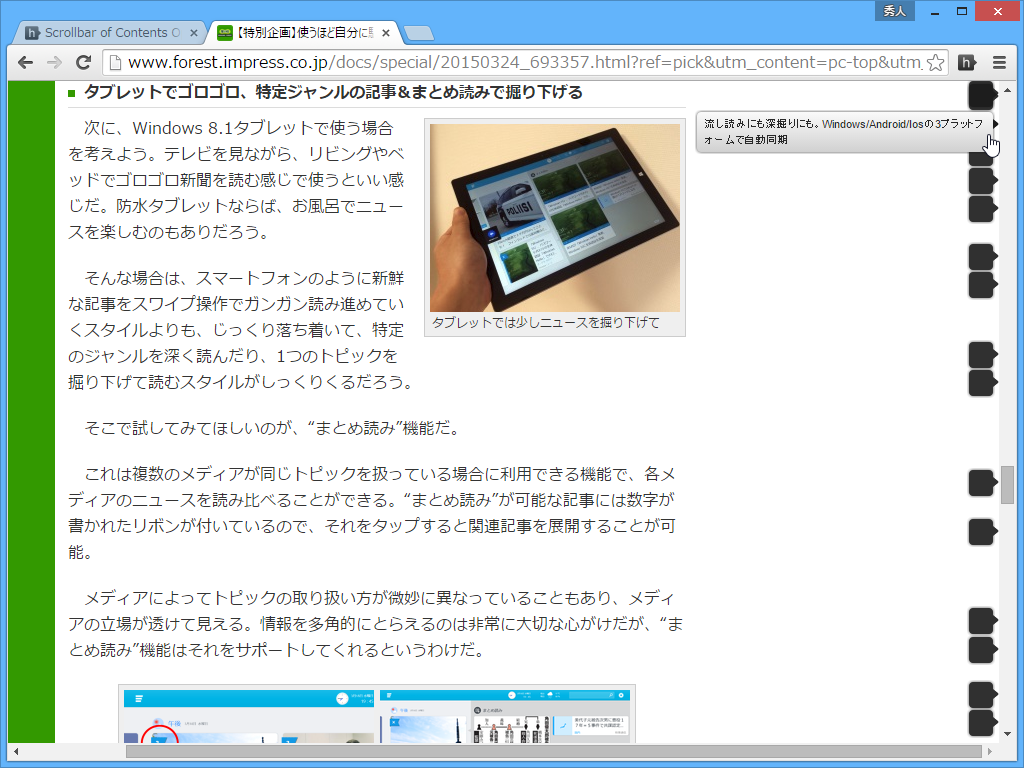Click paragraph starting 次に、Windows 8.1タブレットで使う場合
The image size is (1024, 768).
click(x=236, y=180)
